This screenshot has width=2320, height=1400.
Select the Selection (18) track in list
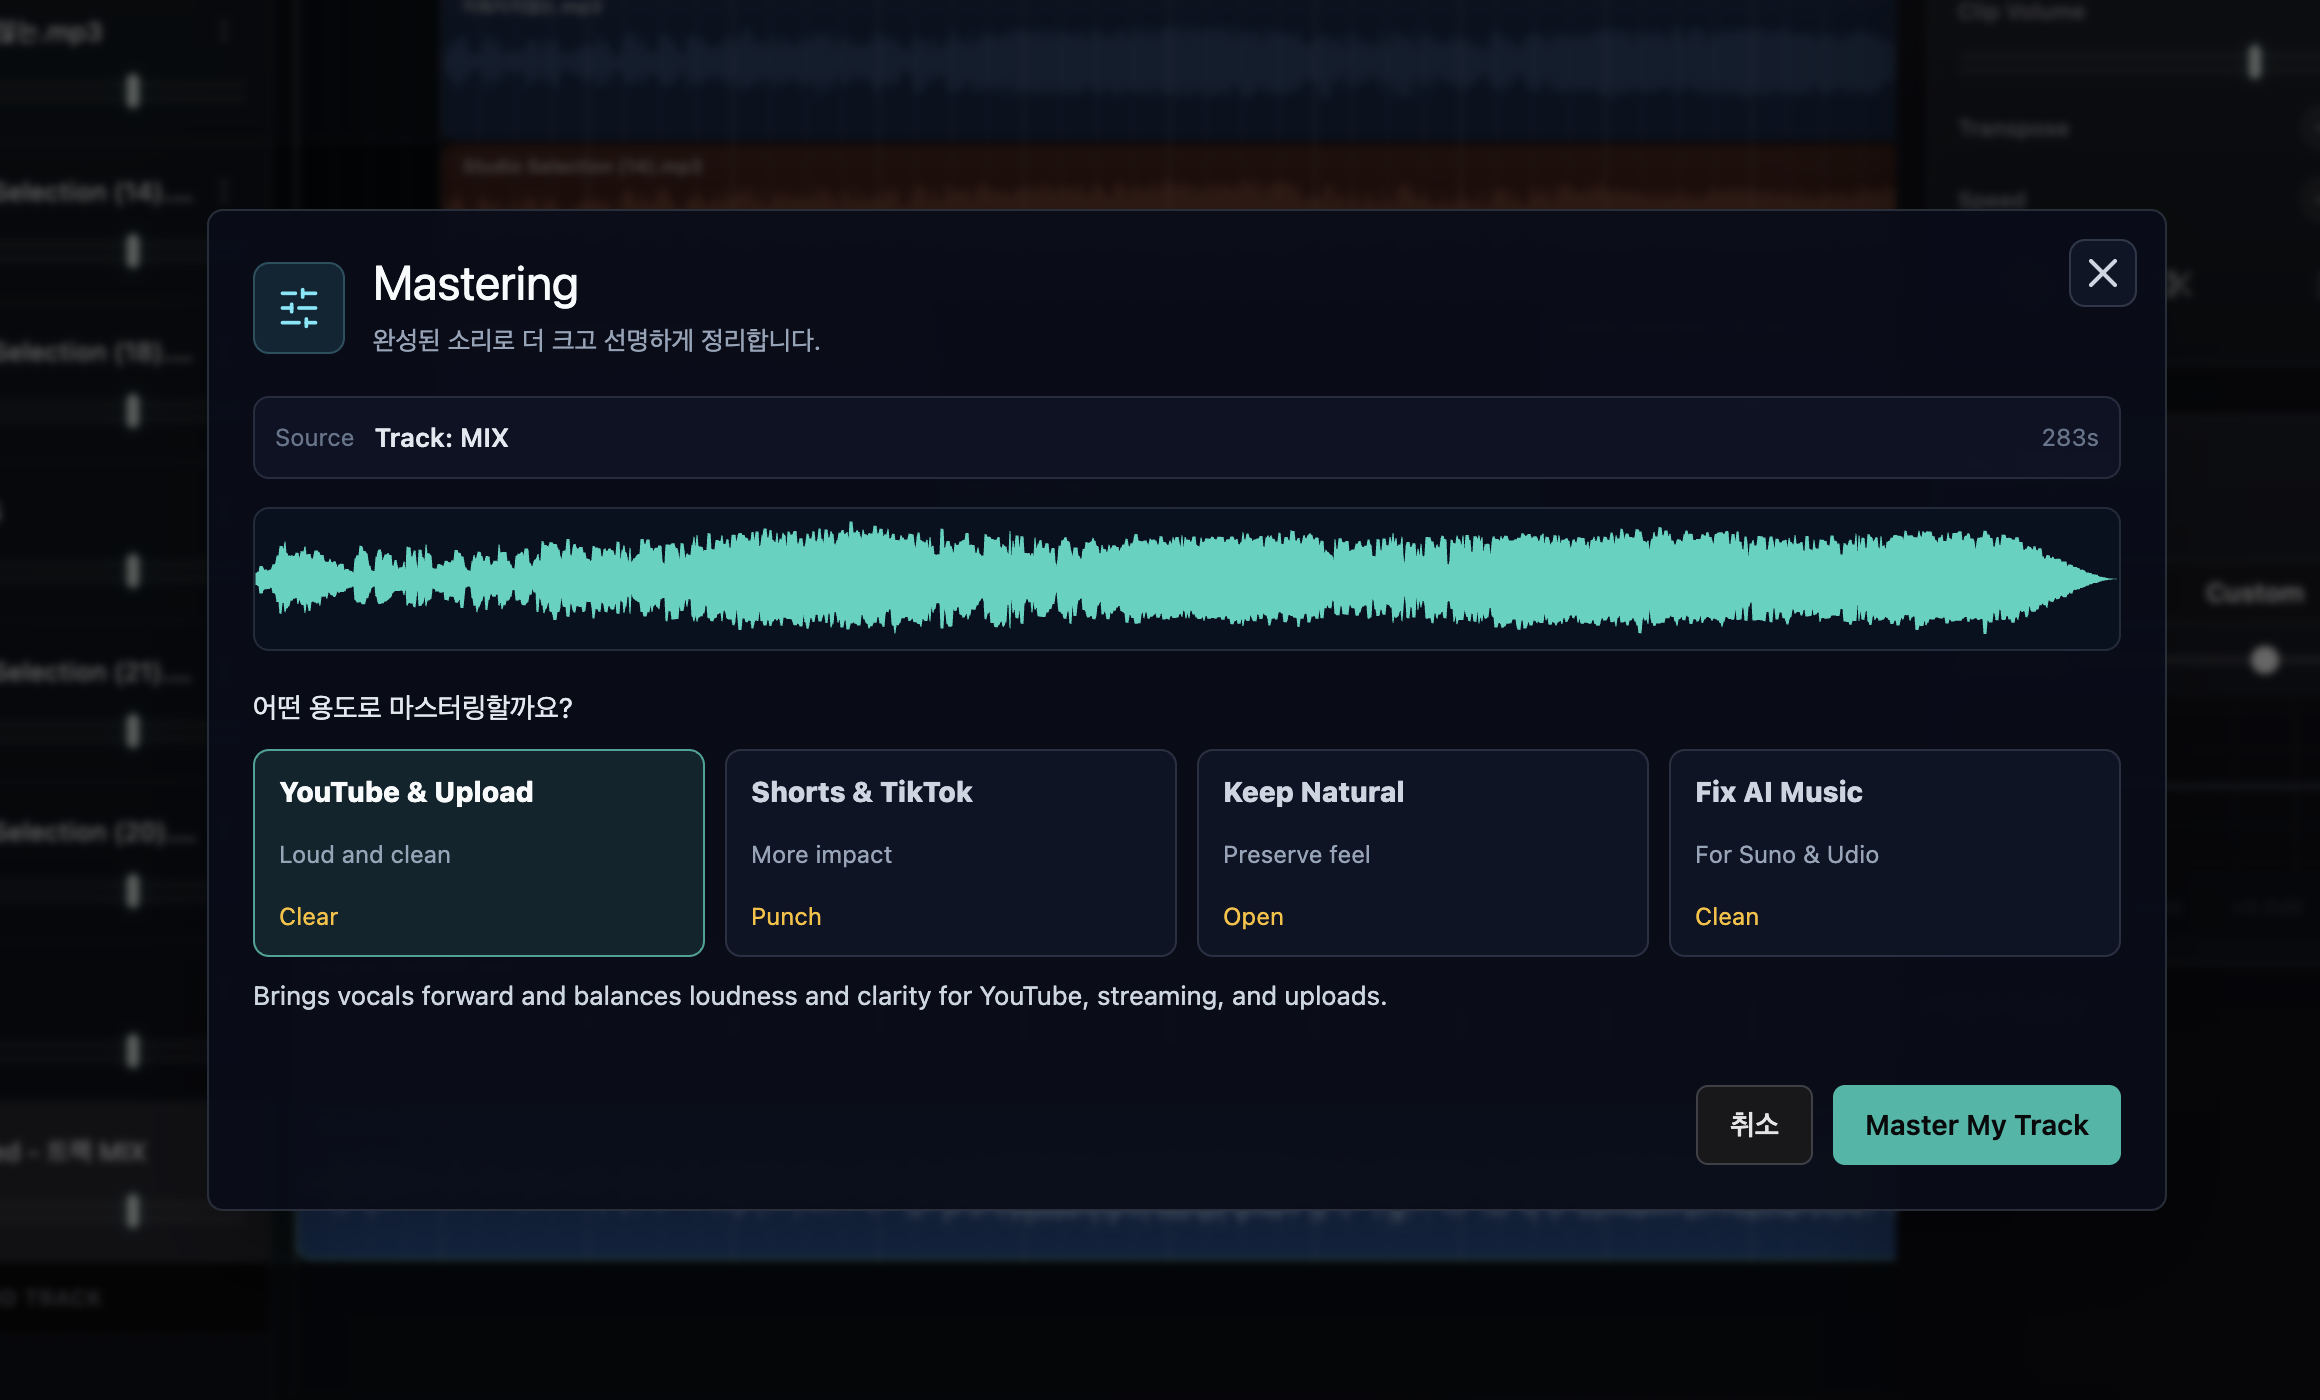pyautogui.click(x=95, y=352)
